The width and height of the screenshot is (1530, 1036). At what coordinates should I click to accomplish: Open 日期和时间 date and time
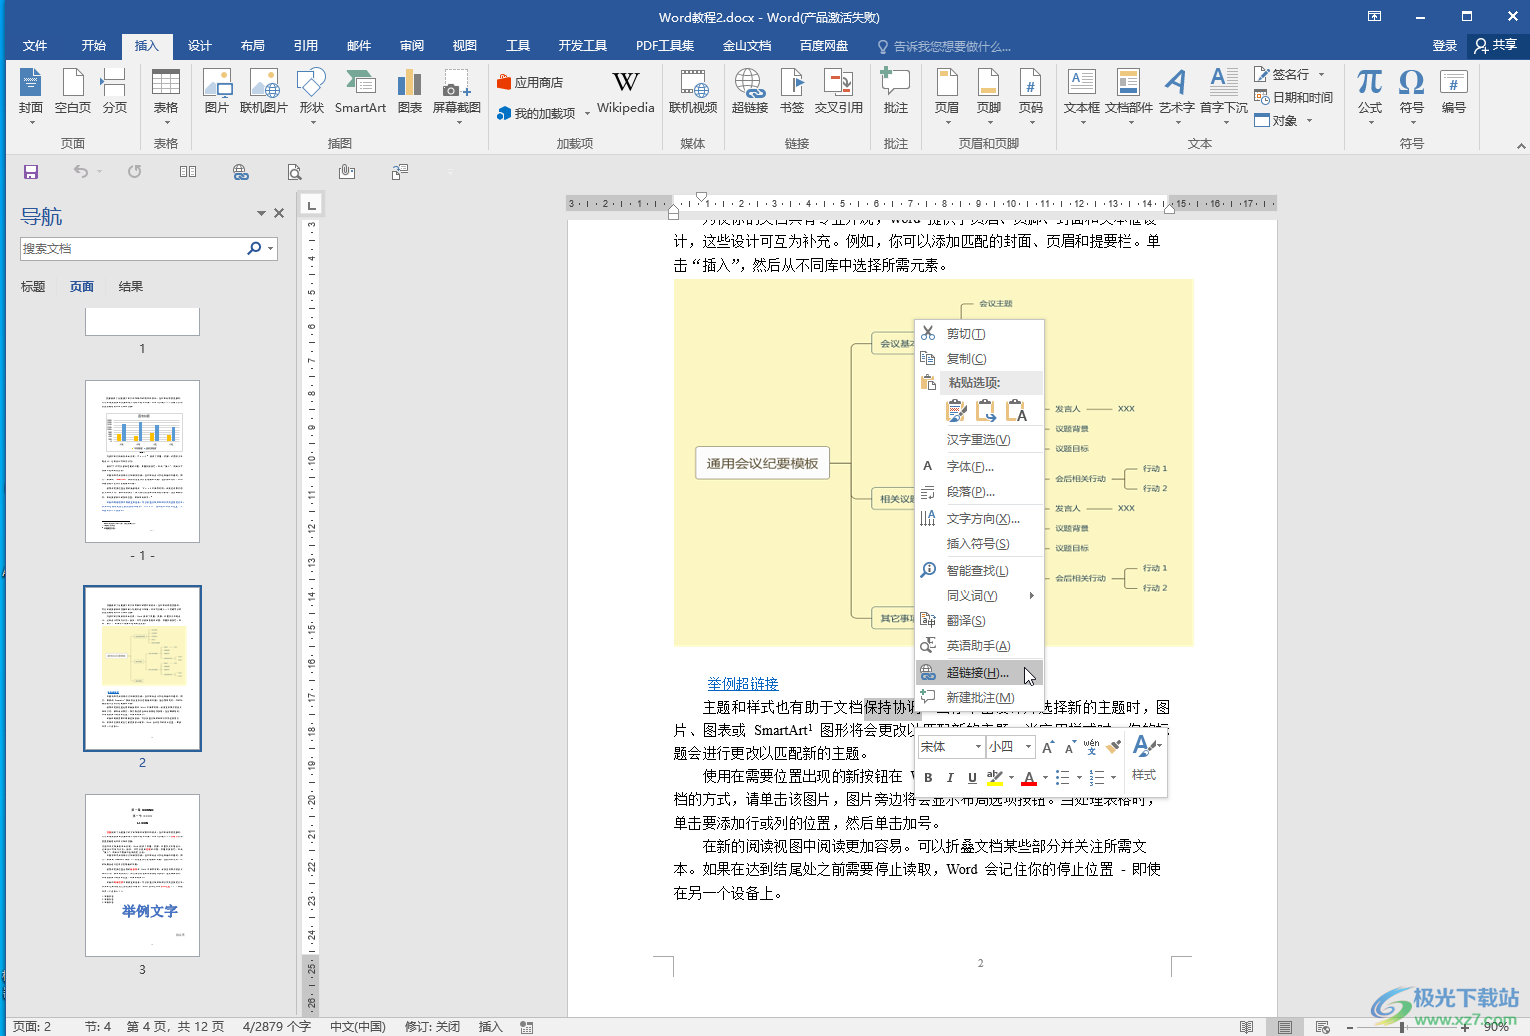point(1293,97)
